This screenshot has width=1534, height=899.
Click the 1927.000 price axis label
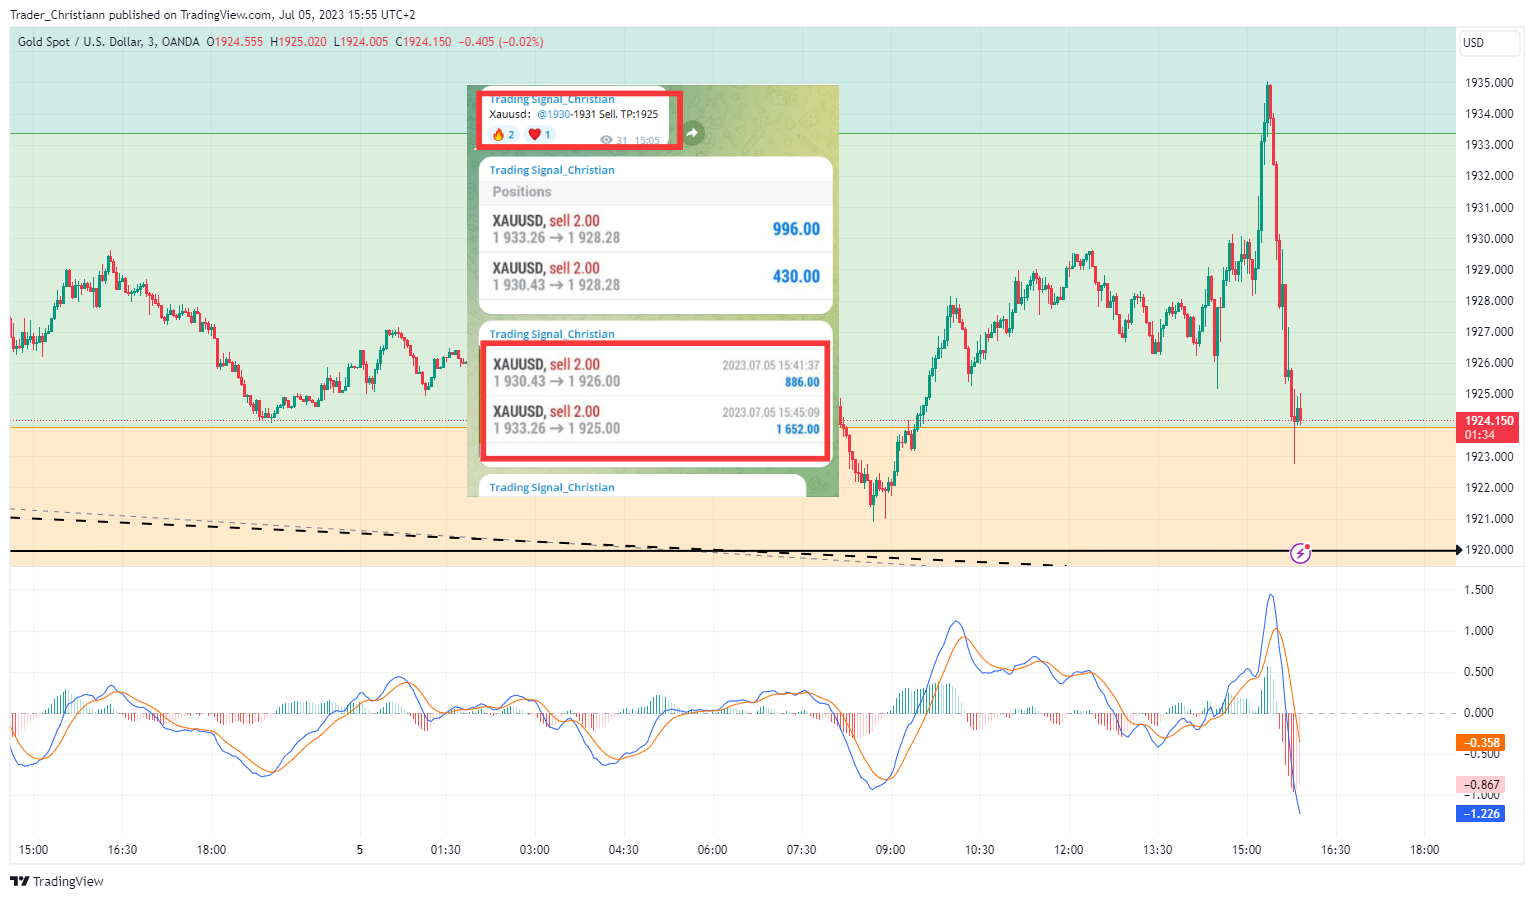point(1489,332)
